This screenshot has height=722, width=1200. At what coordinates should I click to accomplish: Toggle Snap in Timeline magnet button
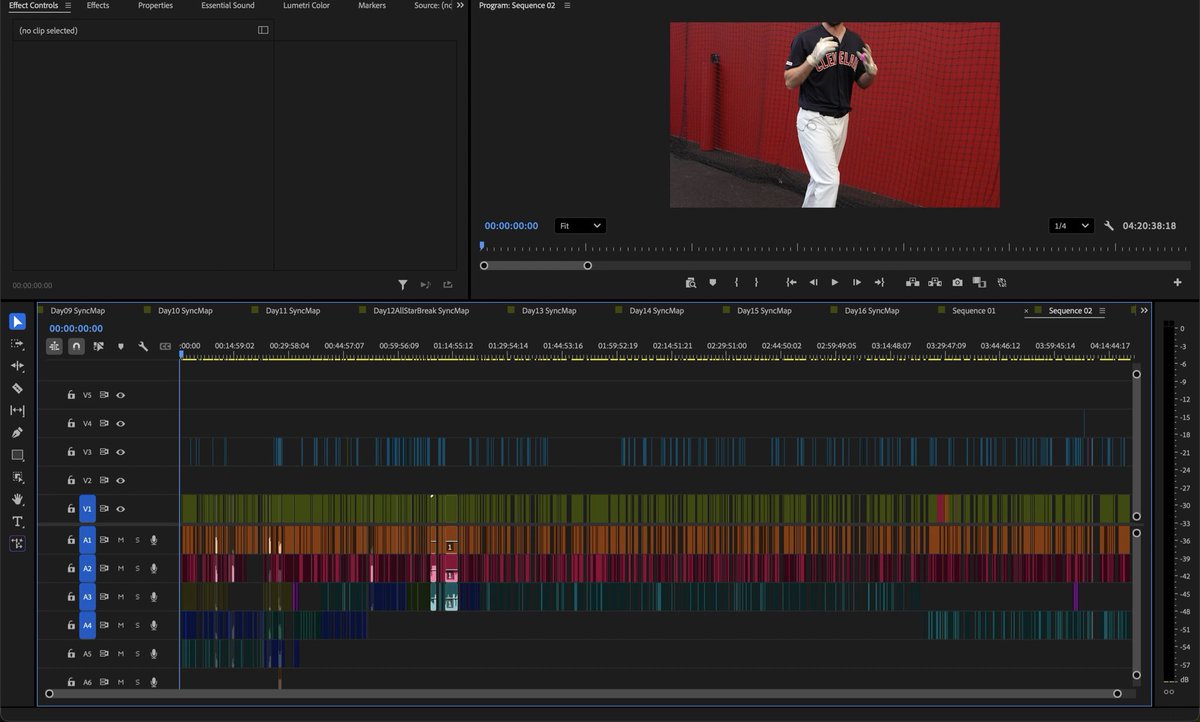click(x=76, y=346)
